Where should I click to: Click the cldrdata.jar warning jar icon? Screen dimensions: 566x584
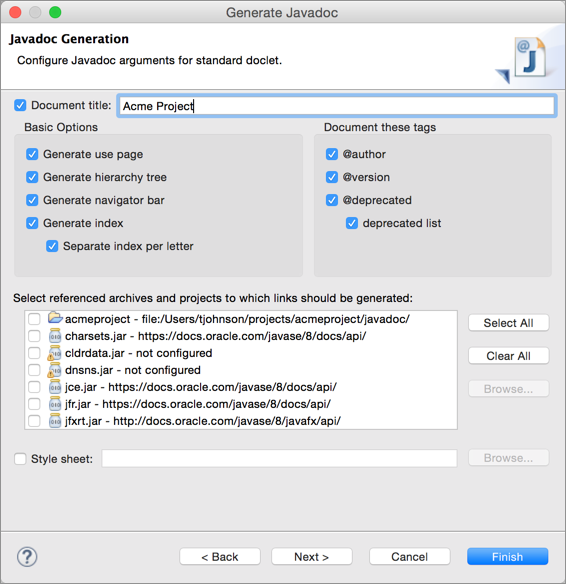[x=54, y=353]
